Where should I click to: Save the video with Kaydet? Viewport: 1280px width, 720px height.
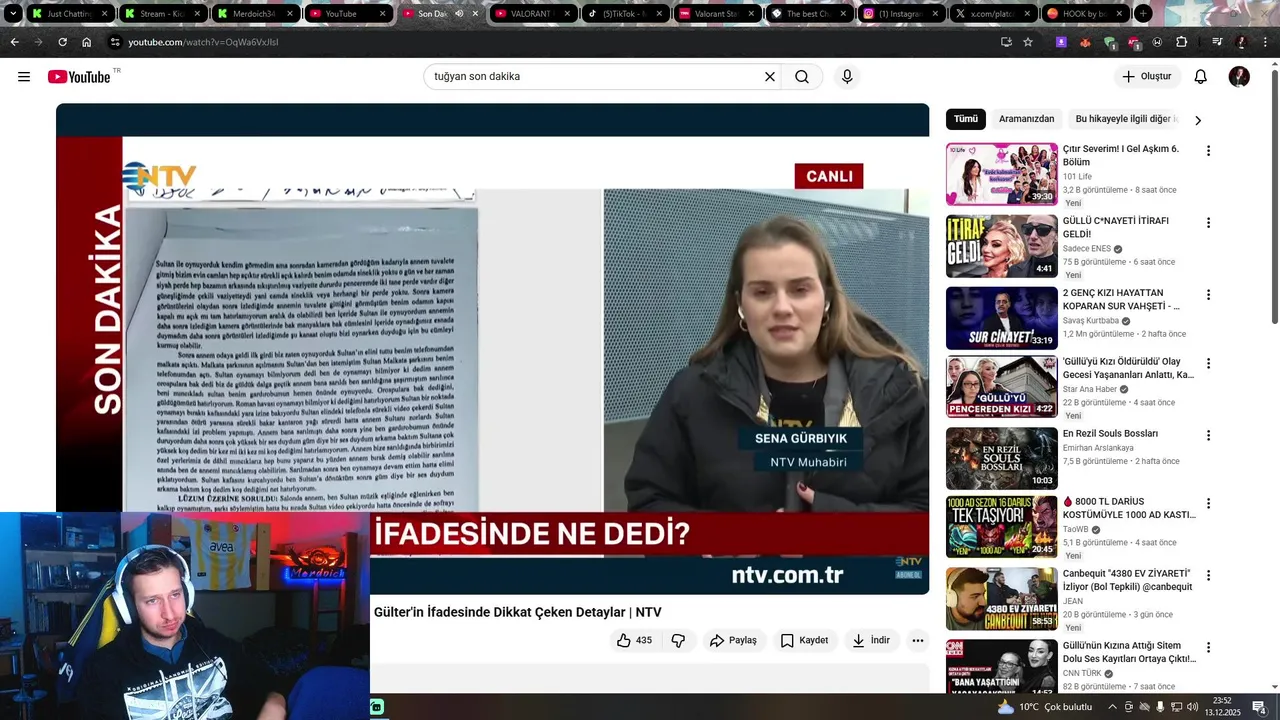tap(804, 641)
